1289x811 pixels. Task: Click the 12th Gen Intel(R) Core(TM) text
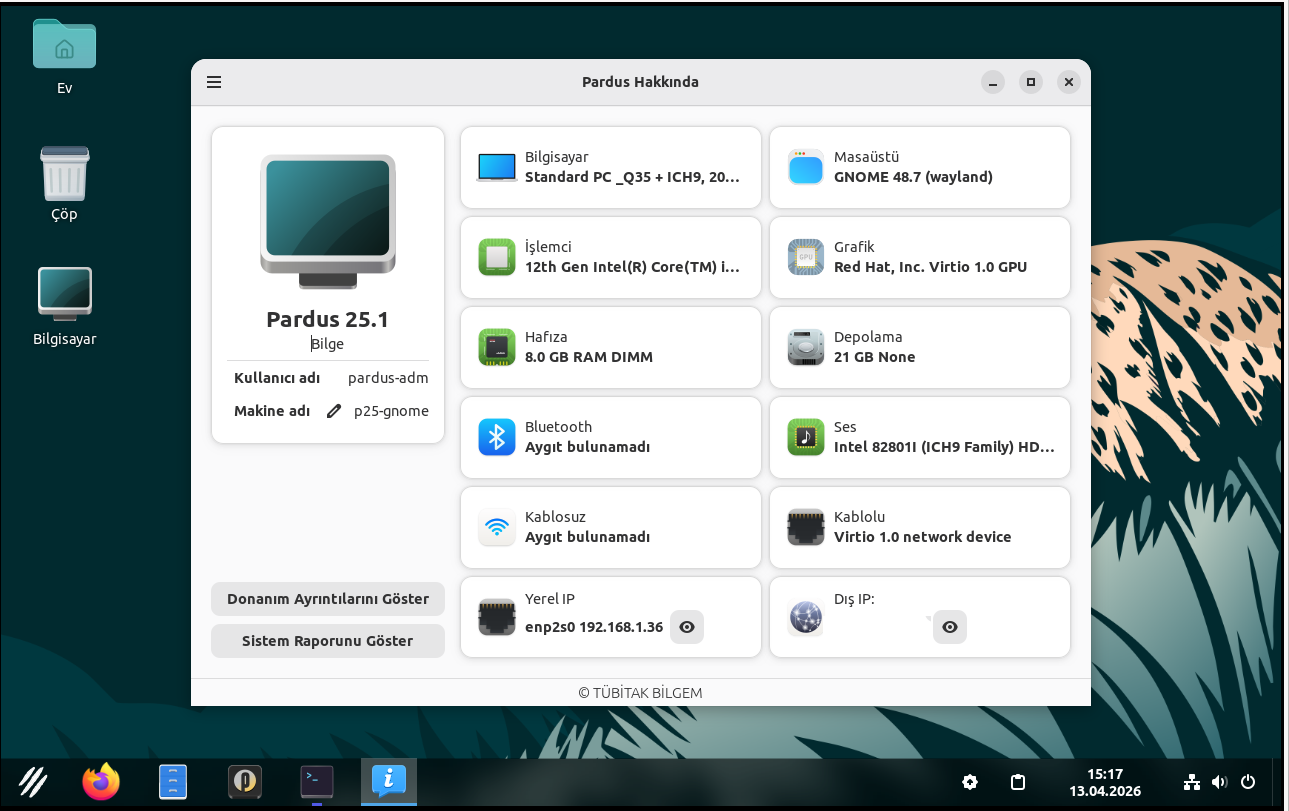coord(633,267)
